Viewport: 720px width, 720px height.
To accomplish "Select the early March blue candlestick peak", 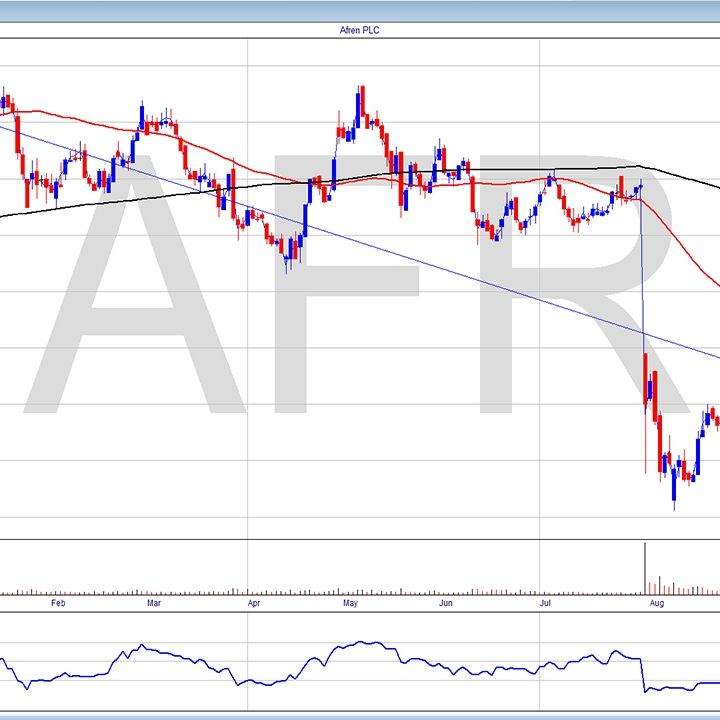I will pyautogui.click(x=142, y=117).
